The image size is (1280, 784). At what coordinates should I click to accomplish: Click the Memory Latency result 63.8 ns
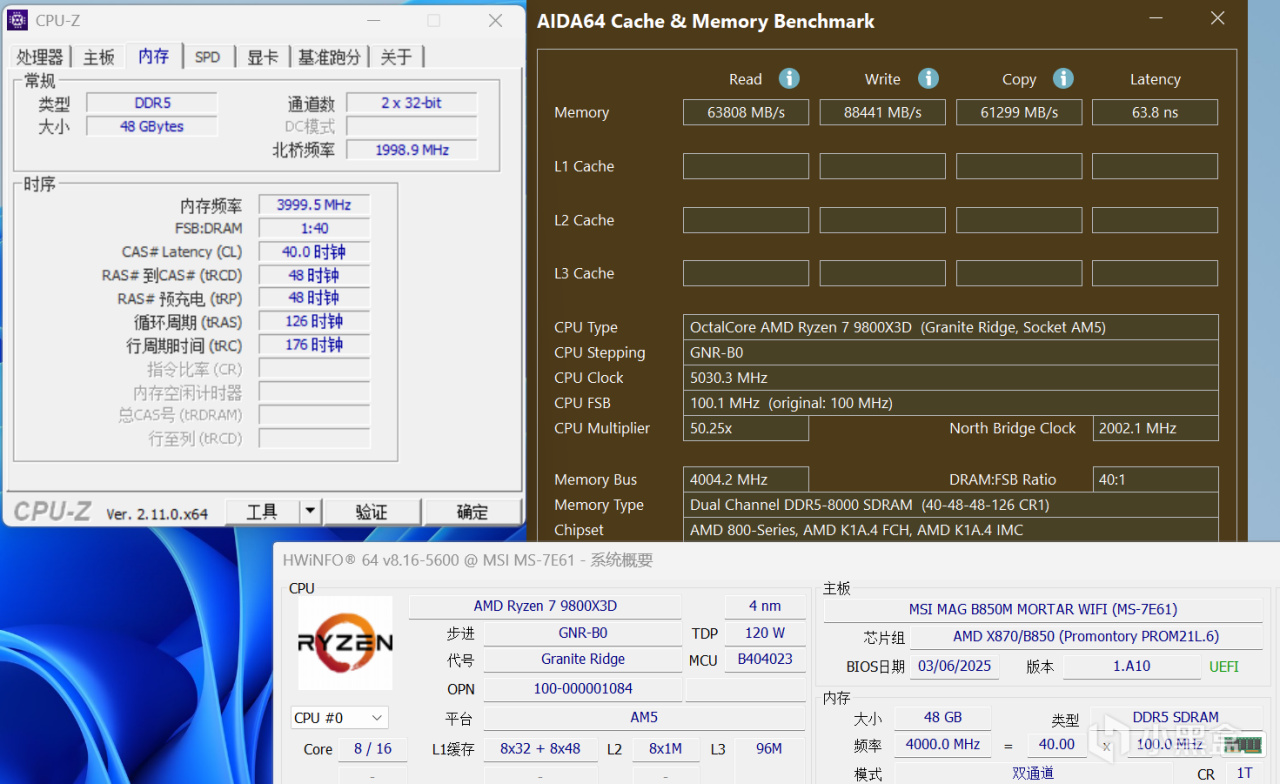pyautogui.click(x=1155, y=112)
